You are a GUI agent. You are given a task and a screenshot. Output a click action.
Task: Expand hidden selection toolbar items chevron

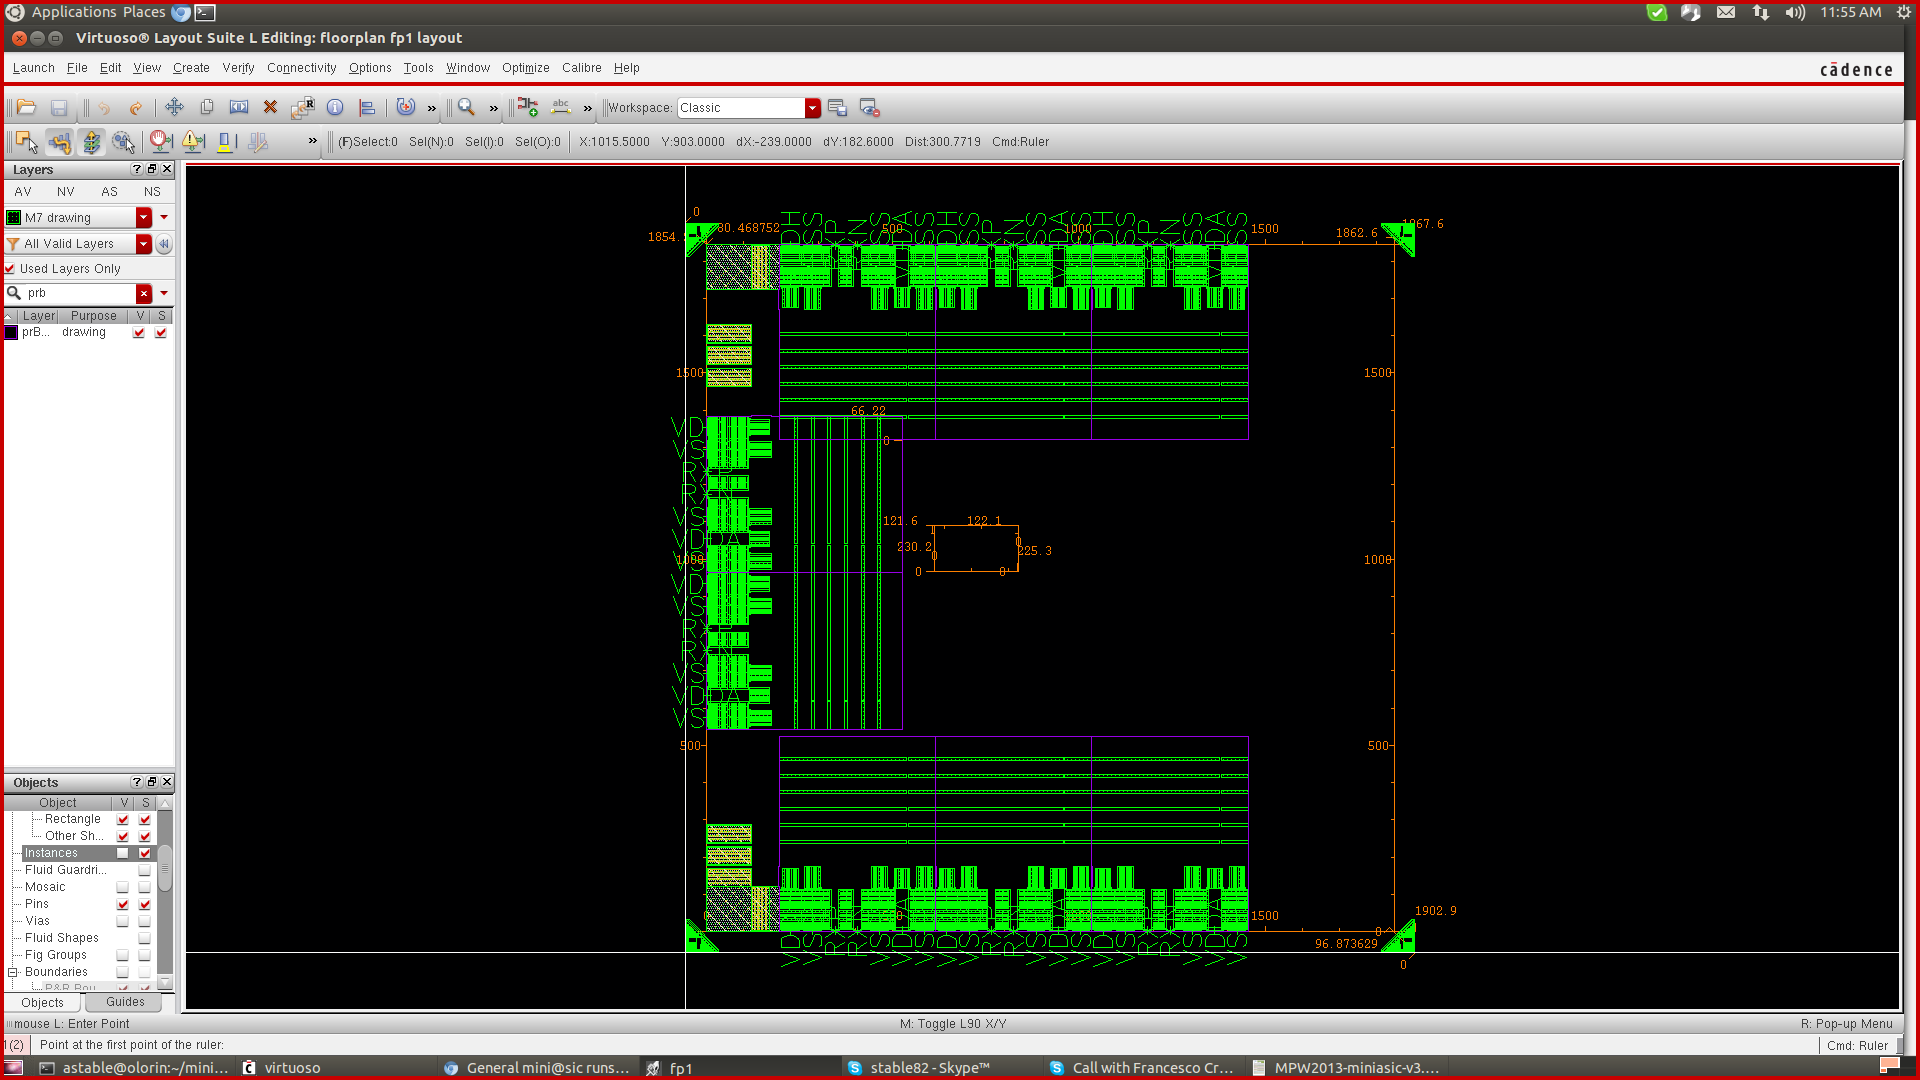click(313, 141)
